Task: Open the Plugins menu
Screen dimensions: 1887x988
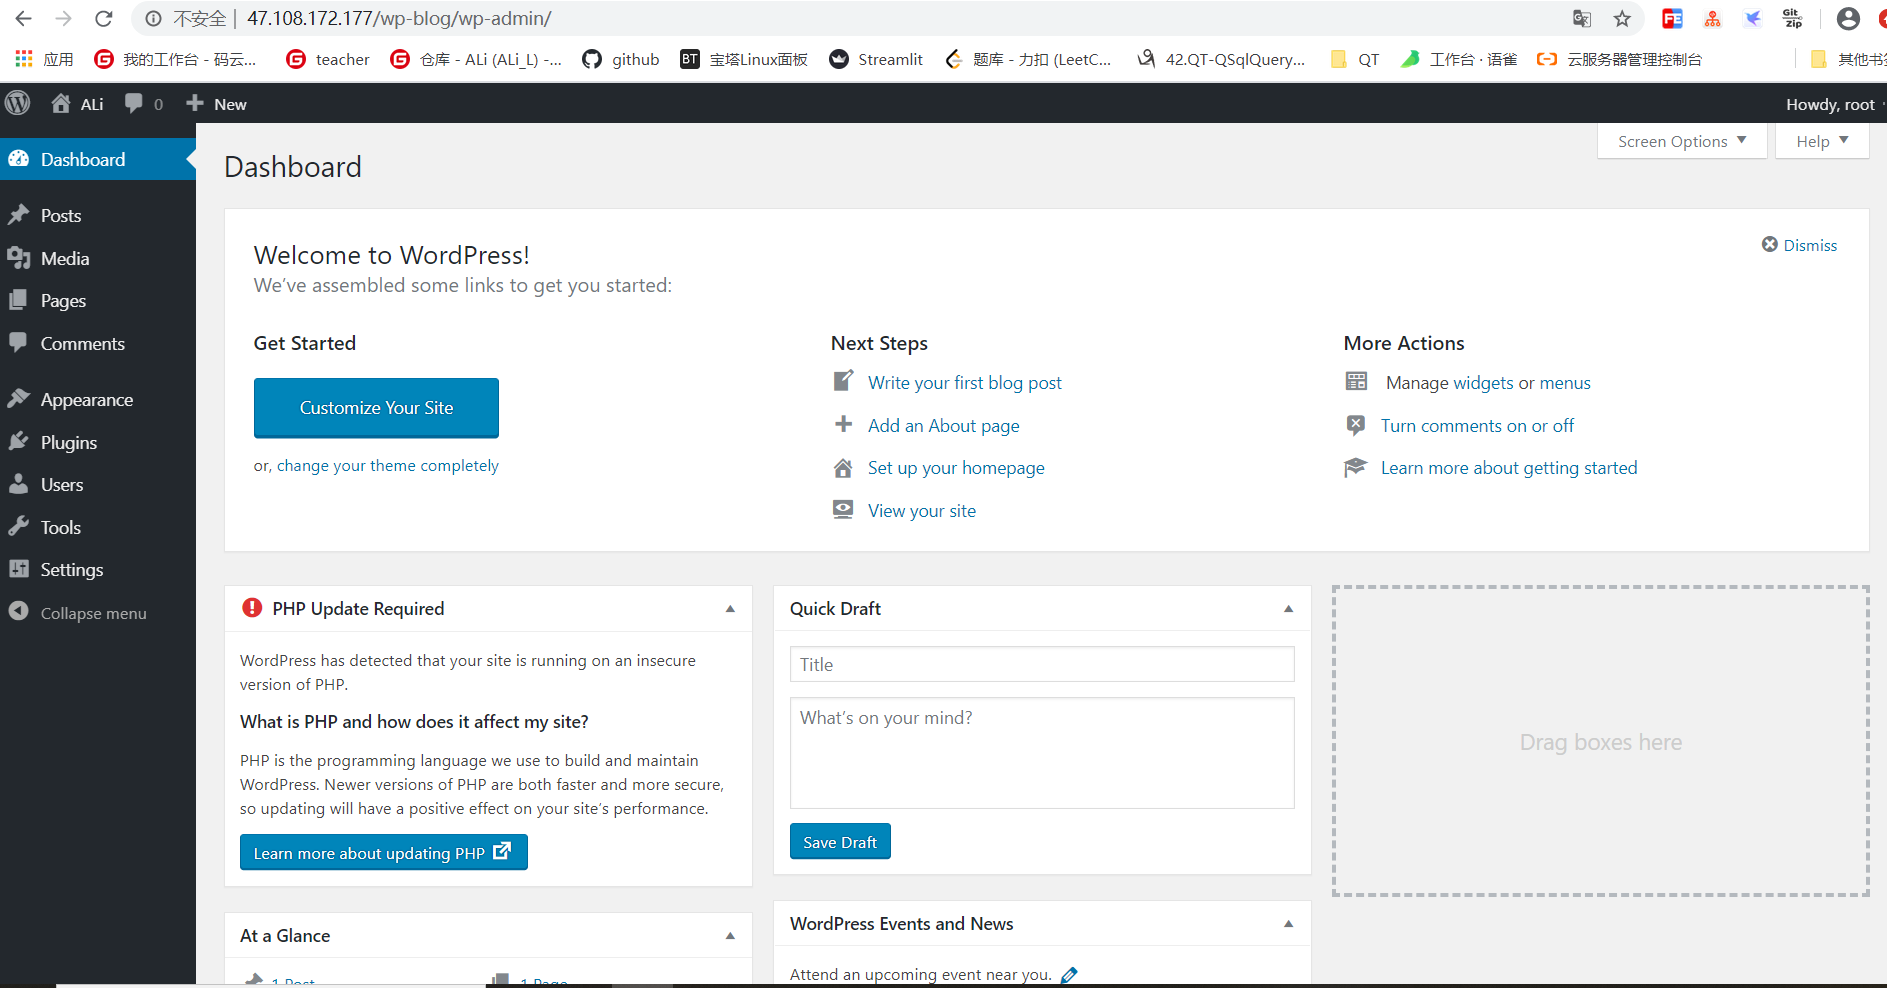Action: point(98,442)
